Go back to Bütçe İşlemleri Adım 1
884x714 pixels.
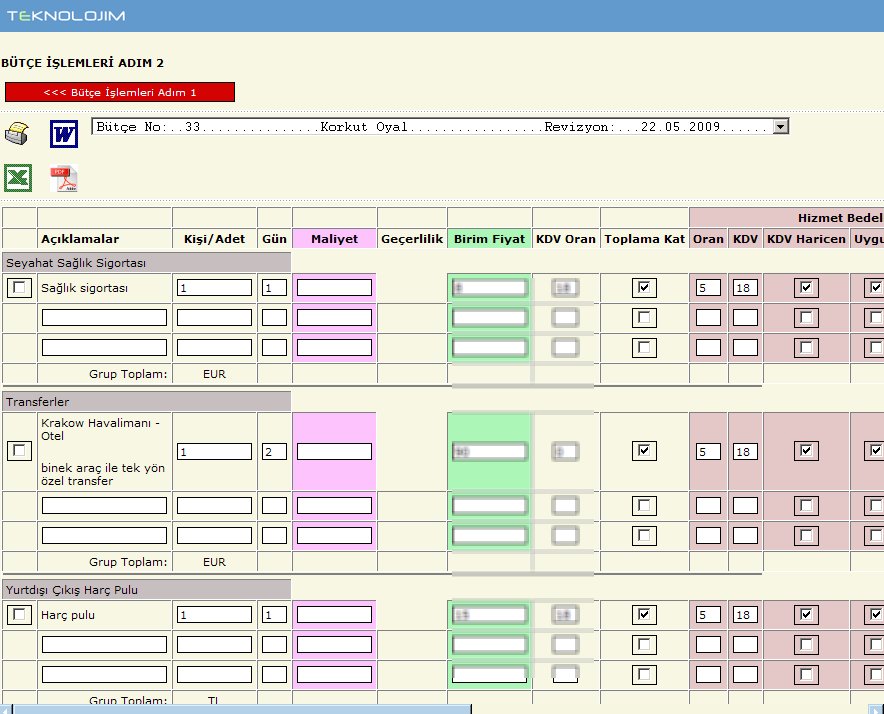120,92
